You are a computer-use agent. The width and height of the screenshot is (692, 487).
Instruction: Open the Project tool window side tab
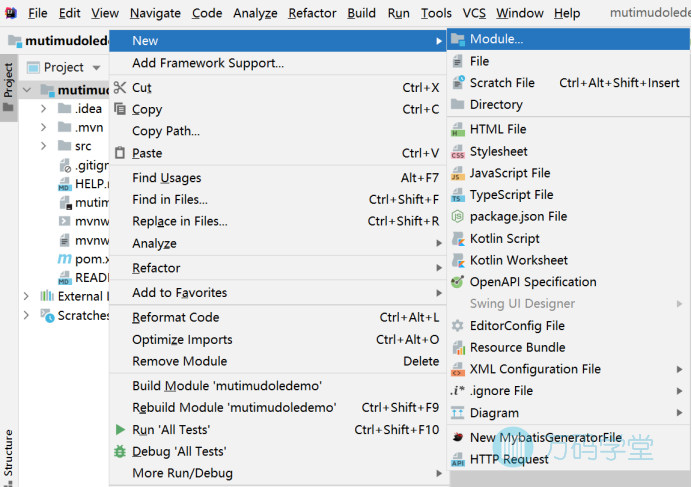[8, 87]
